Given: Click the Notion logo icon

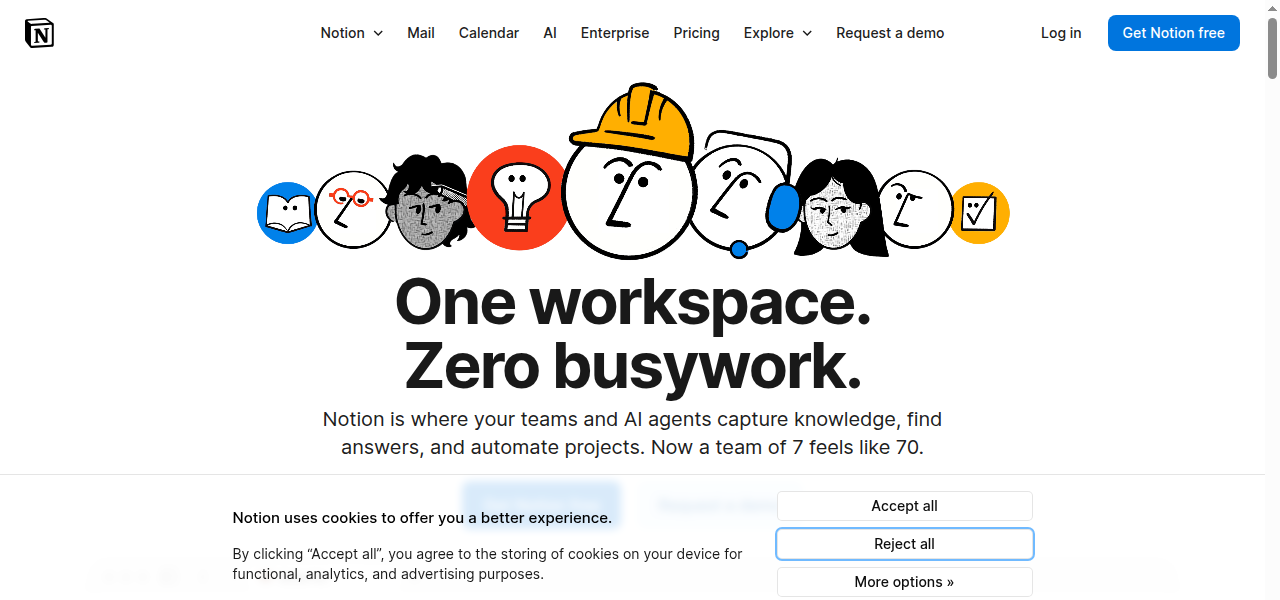Looking at the screenshot, I should [x=40, y=33].
